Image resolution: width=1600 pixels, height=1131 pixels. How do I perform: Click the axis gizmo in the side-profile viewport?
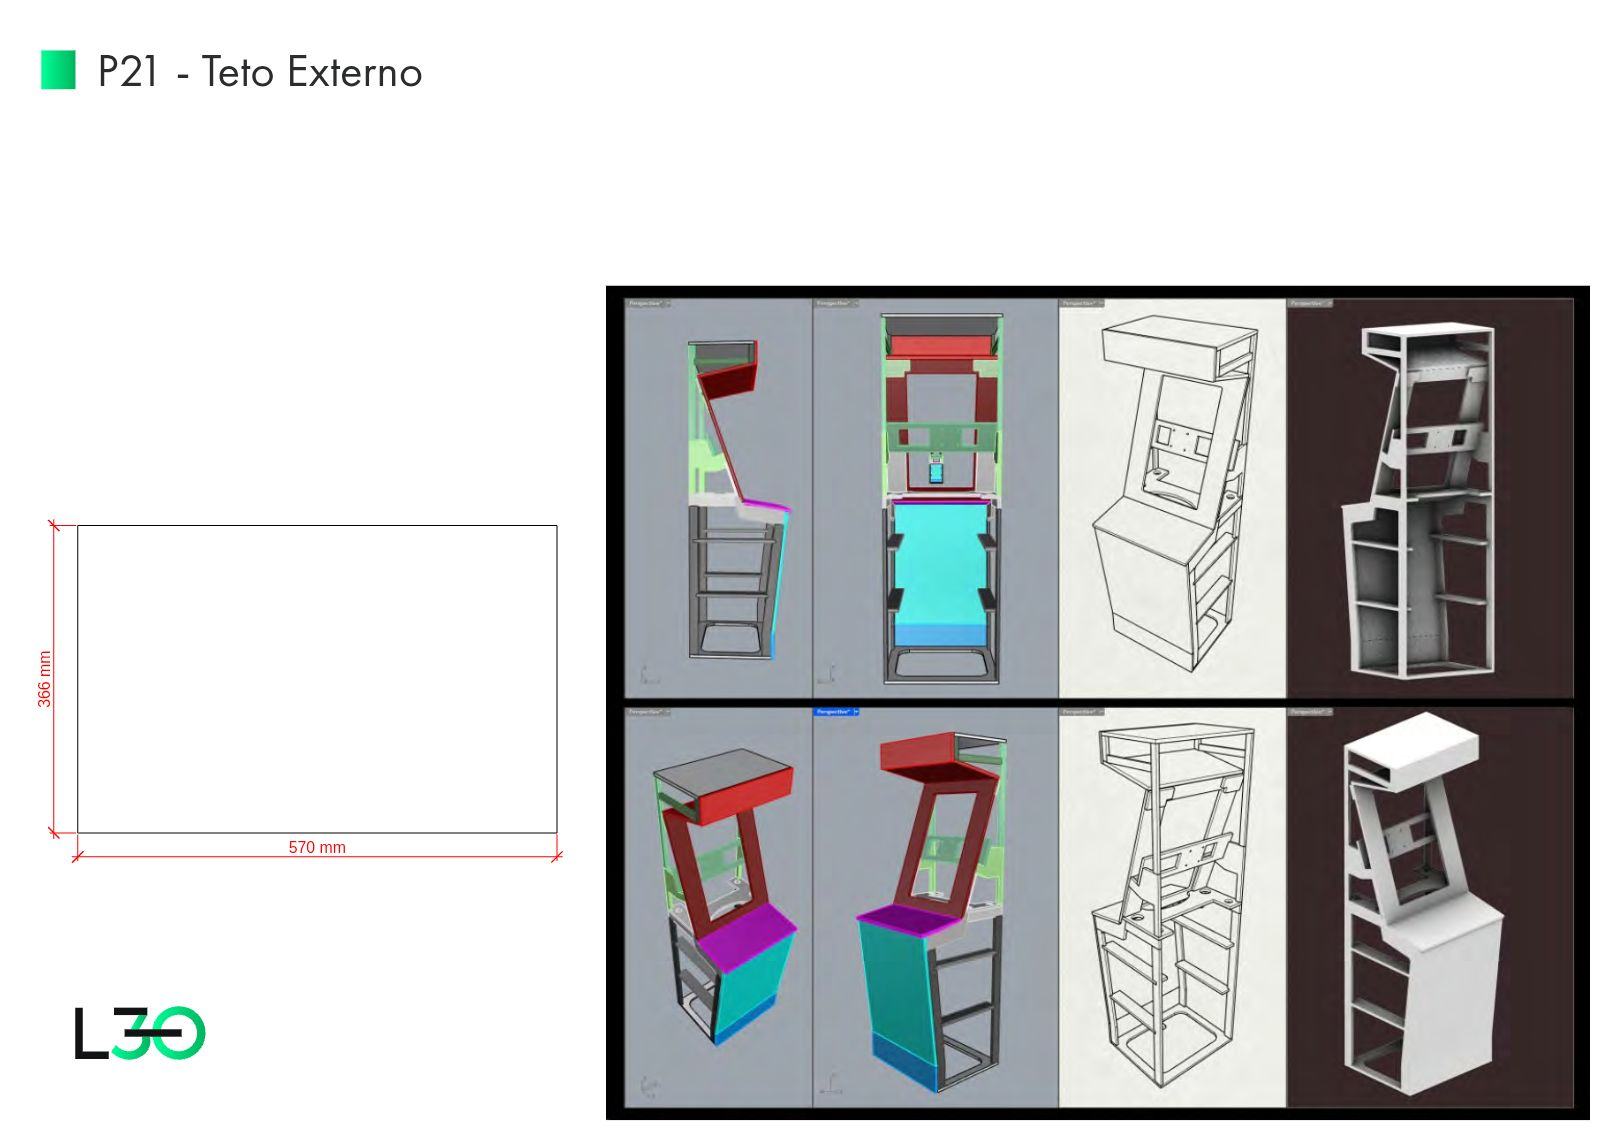click(x=648, y=673)
